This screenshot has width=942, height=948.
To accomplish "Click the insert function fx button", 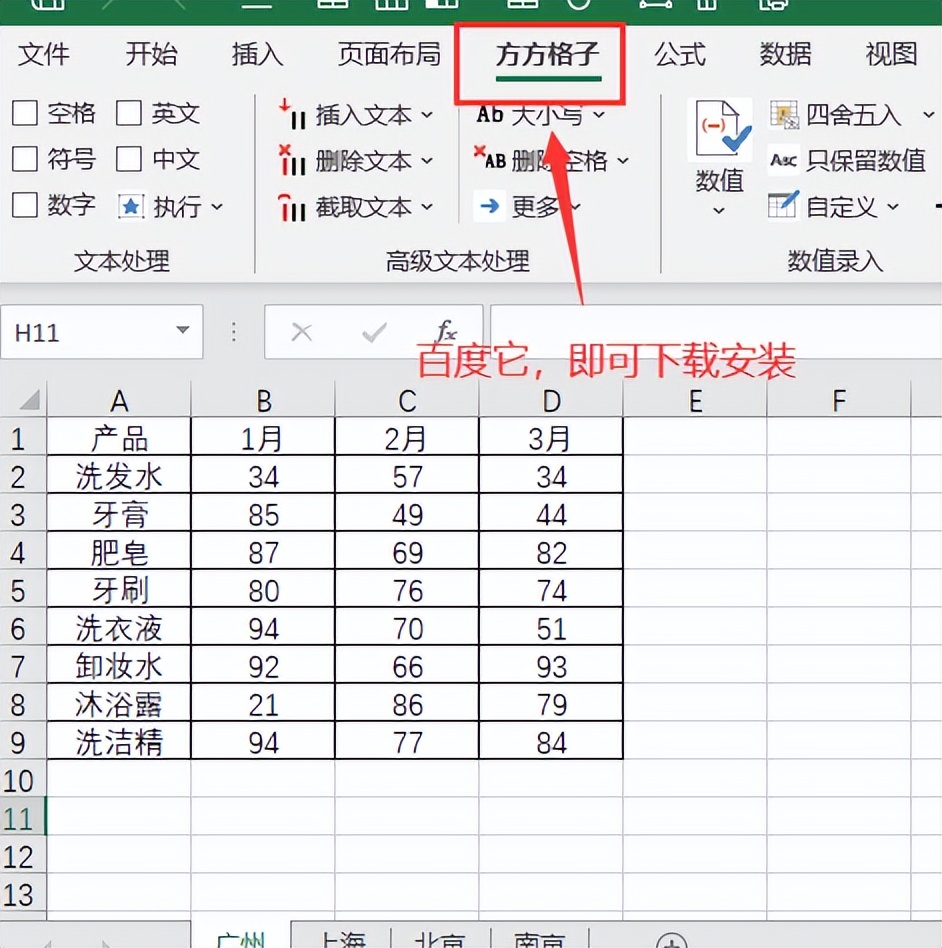I will point(446,332).
